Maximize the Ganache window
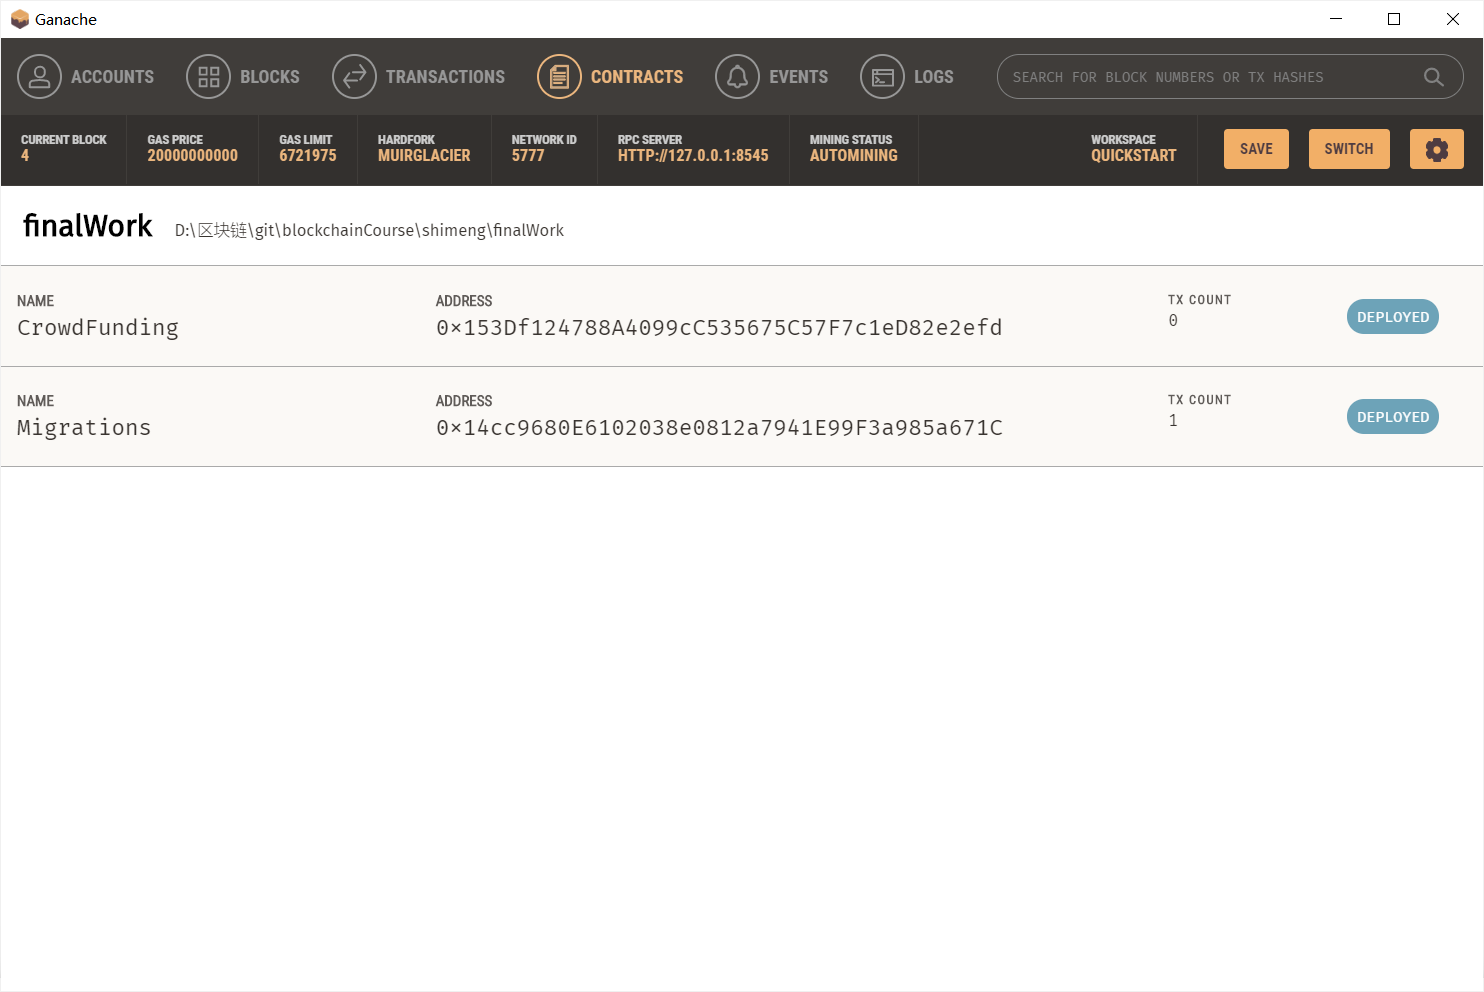1484x992 pixels. click(x=1393, y=19)
